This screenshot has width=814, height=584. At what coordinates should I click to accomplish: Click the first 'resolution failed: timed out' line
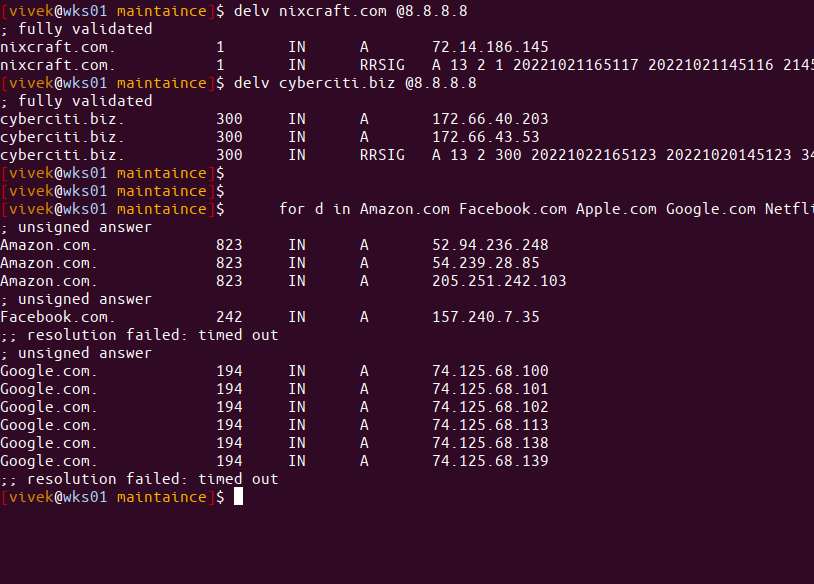tap(139, 335)
